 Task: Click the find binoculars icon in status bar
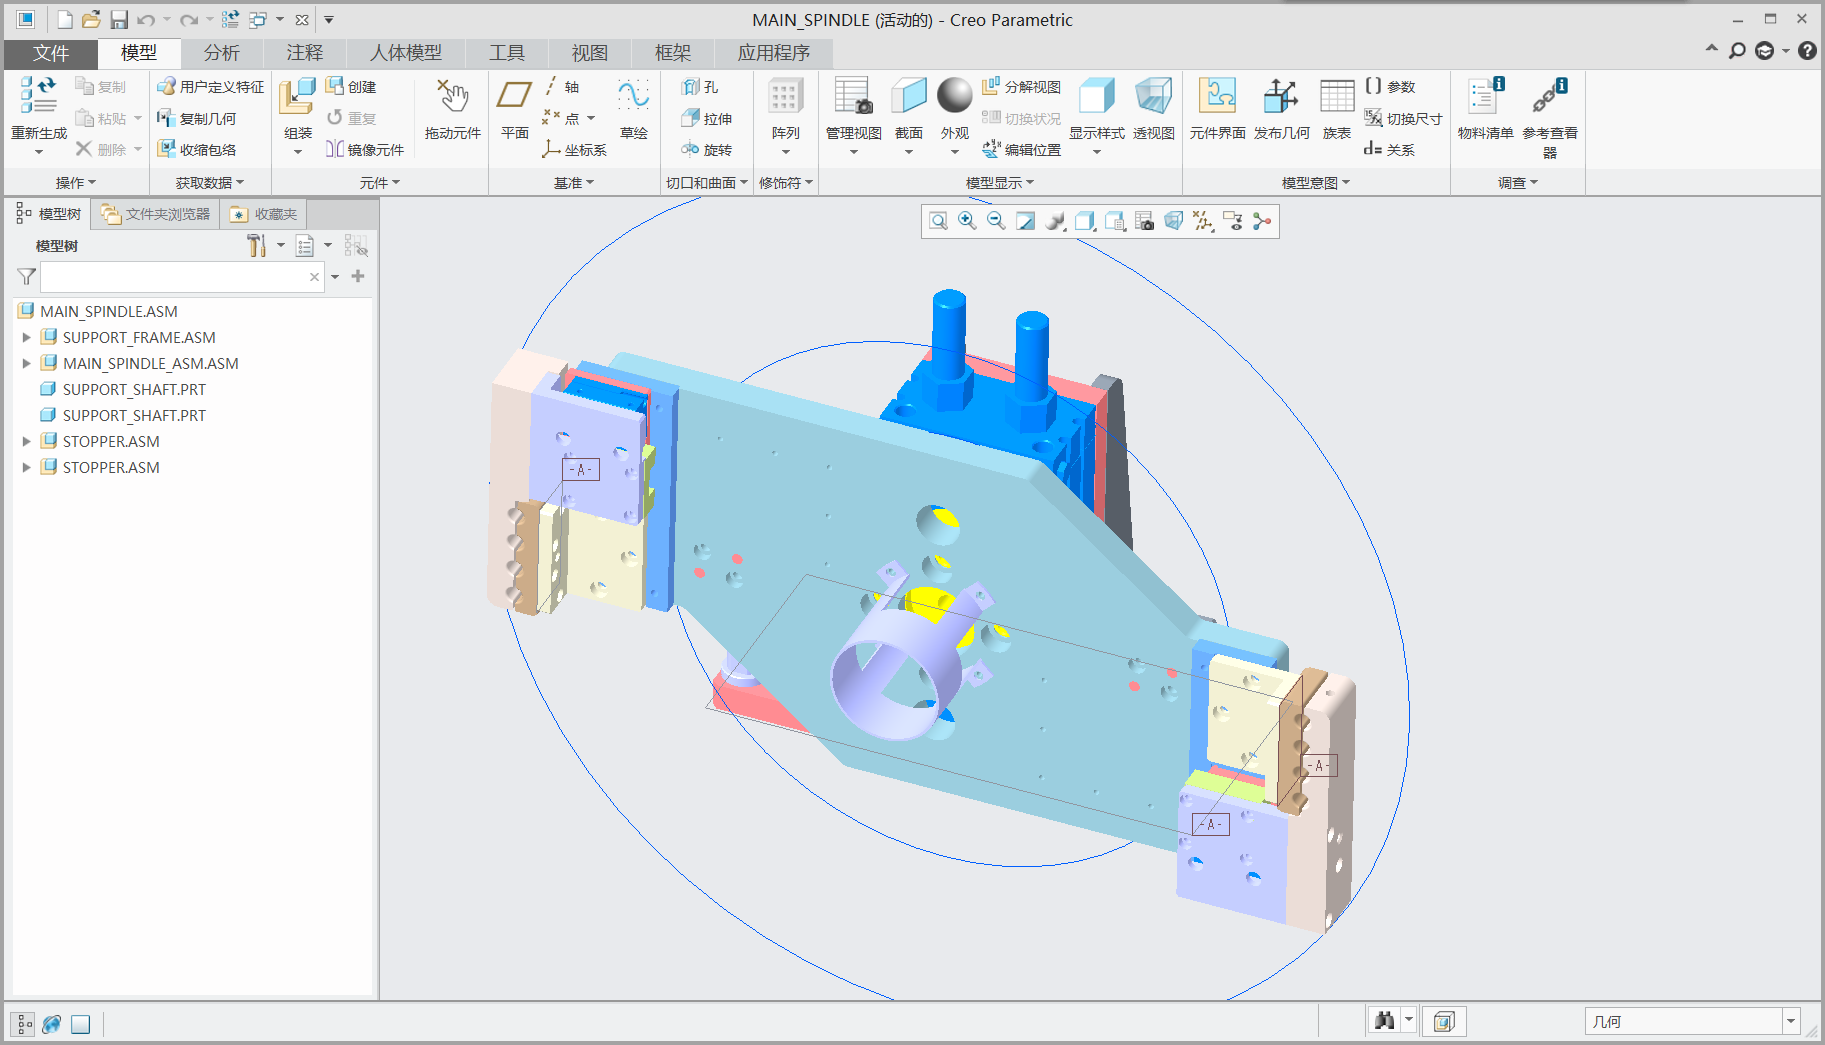click(1384, 1021)
